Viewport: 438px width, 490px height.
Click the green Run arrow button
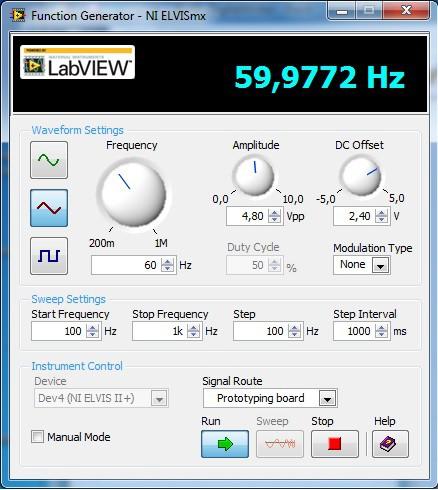(225, 444)
